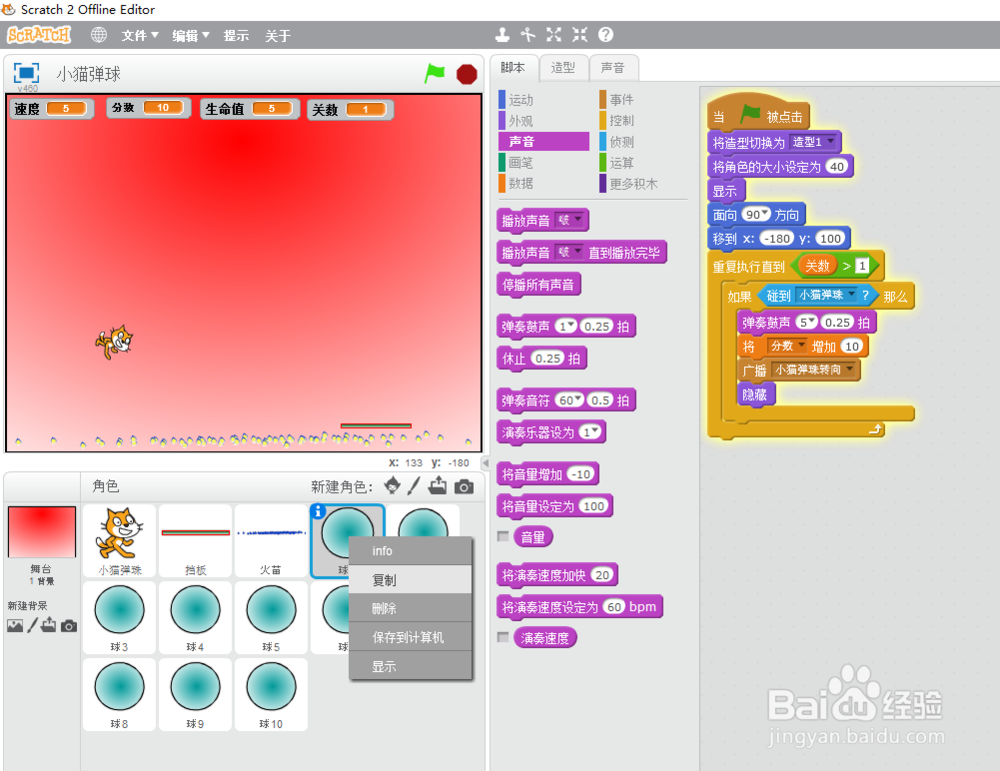Toggle full screen stage mode icon

(x=26, y=73)
